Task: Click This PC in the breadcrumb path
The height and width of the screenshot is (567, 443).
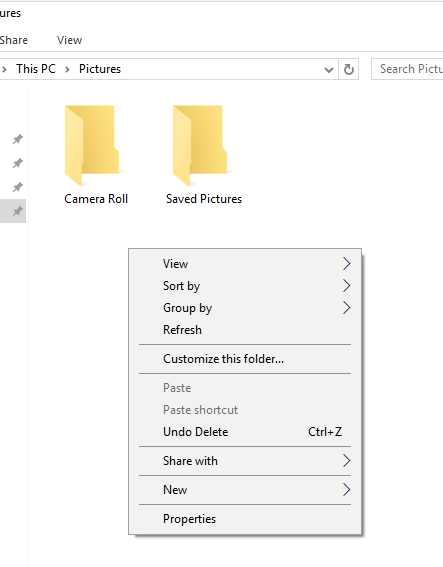Action: (x=36, y=69)
